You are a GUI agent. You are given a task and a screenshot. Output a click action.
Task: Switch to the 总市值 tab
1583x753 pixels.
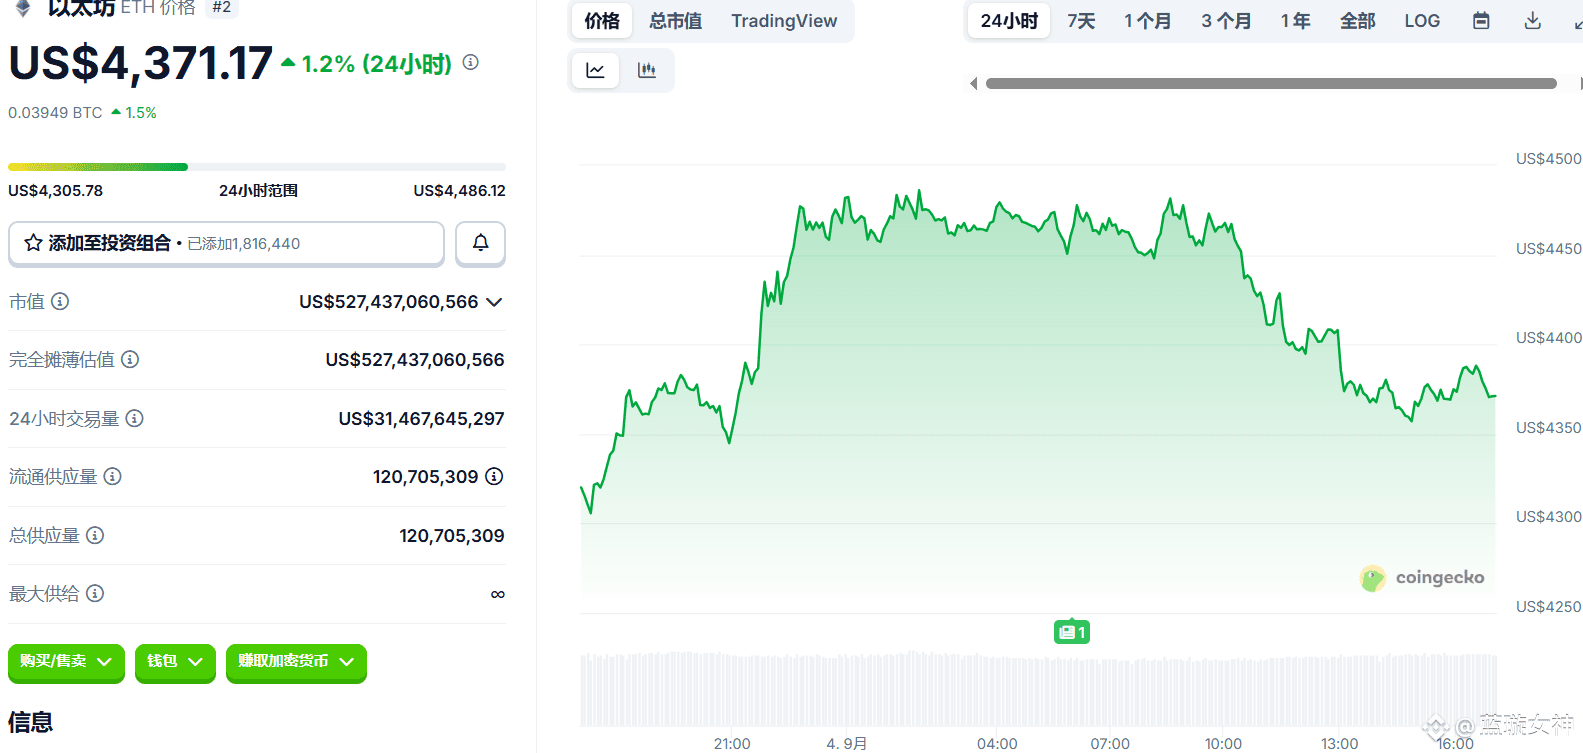tap(675, 21)
